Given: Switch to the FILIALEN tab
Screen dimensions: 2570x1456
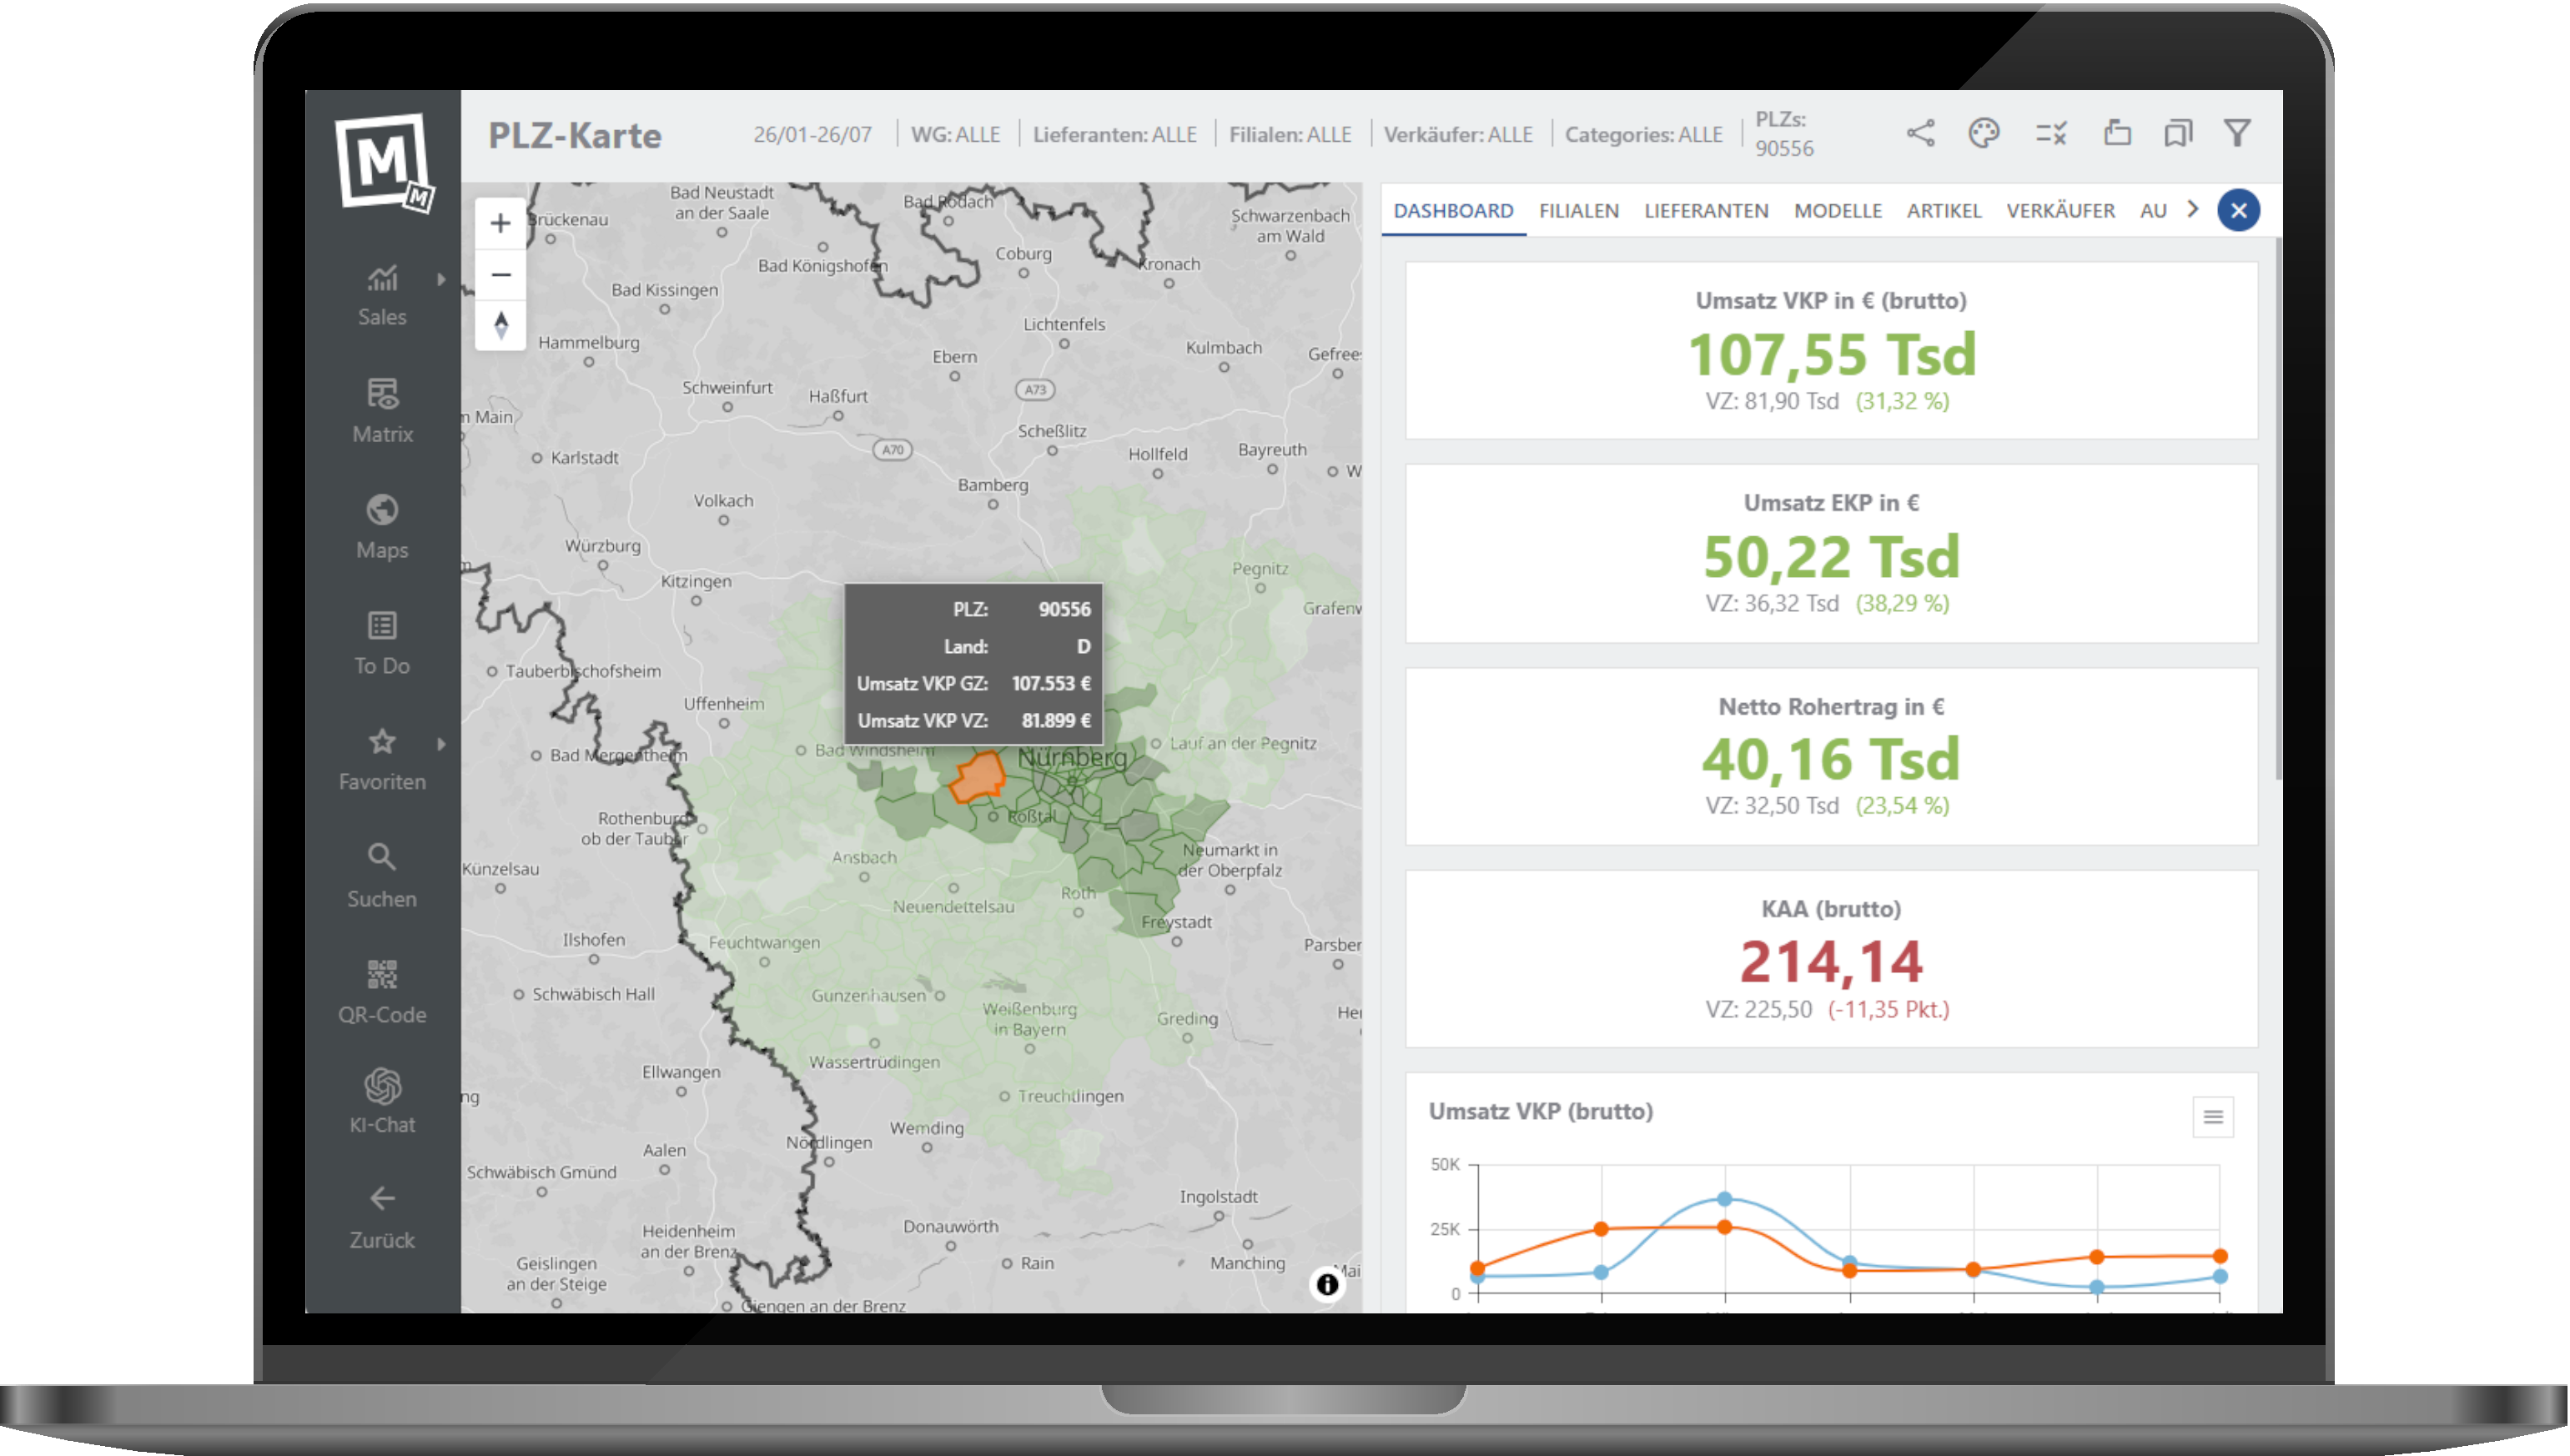Looking at the screenshot, I should point(1579,211).
